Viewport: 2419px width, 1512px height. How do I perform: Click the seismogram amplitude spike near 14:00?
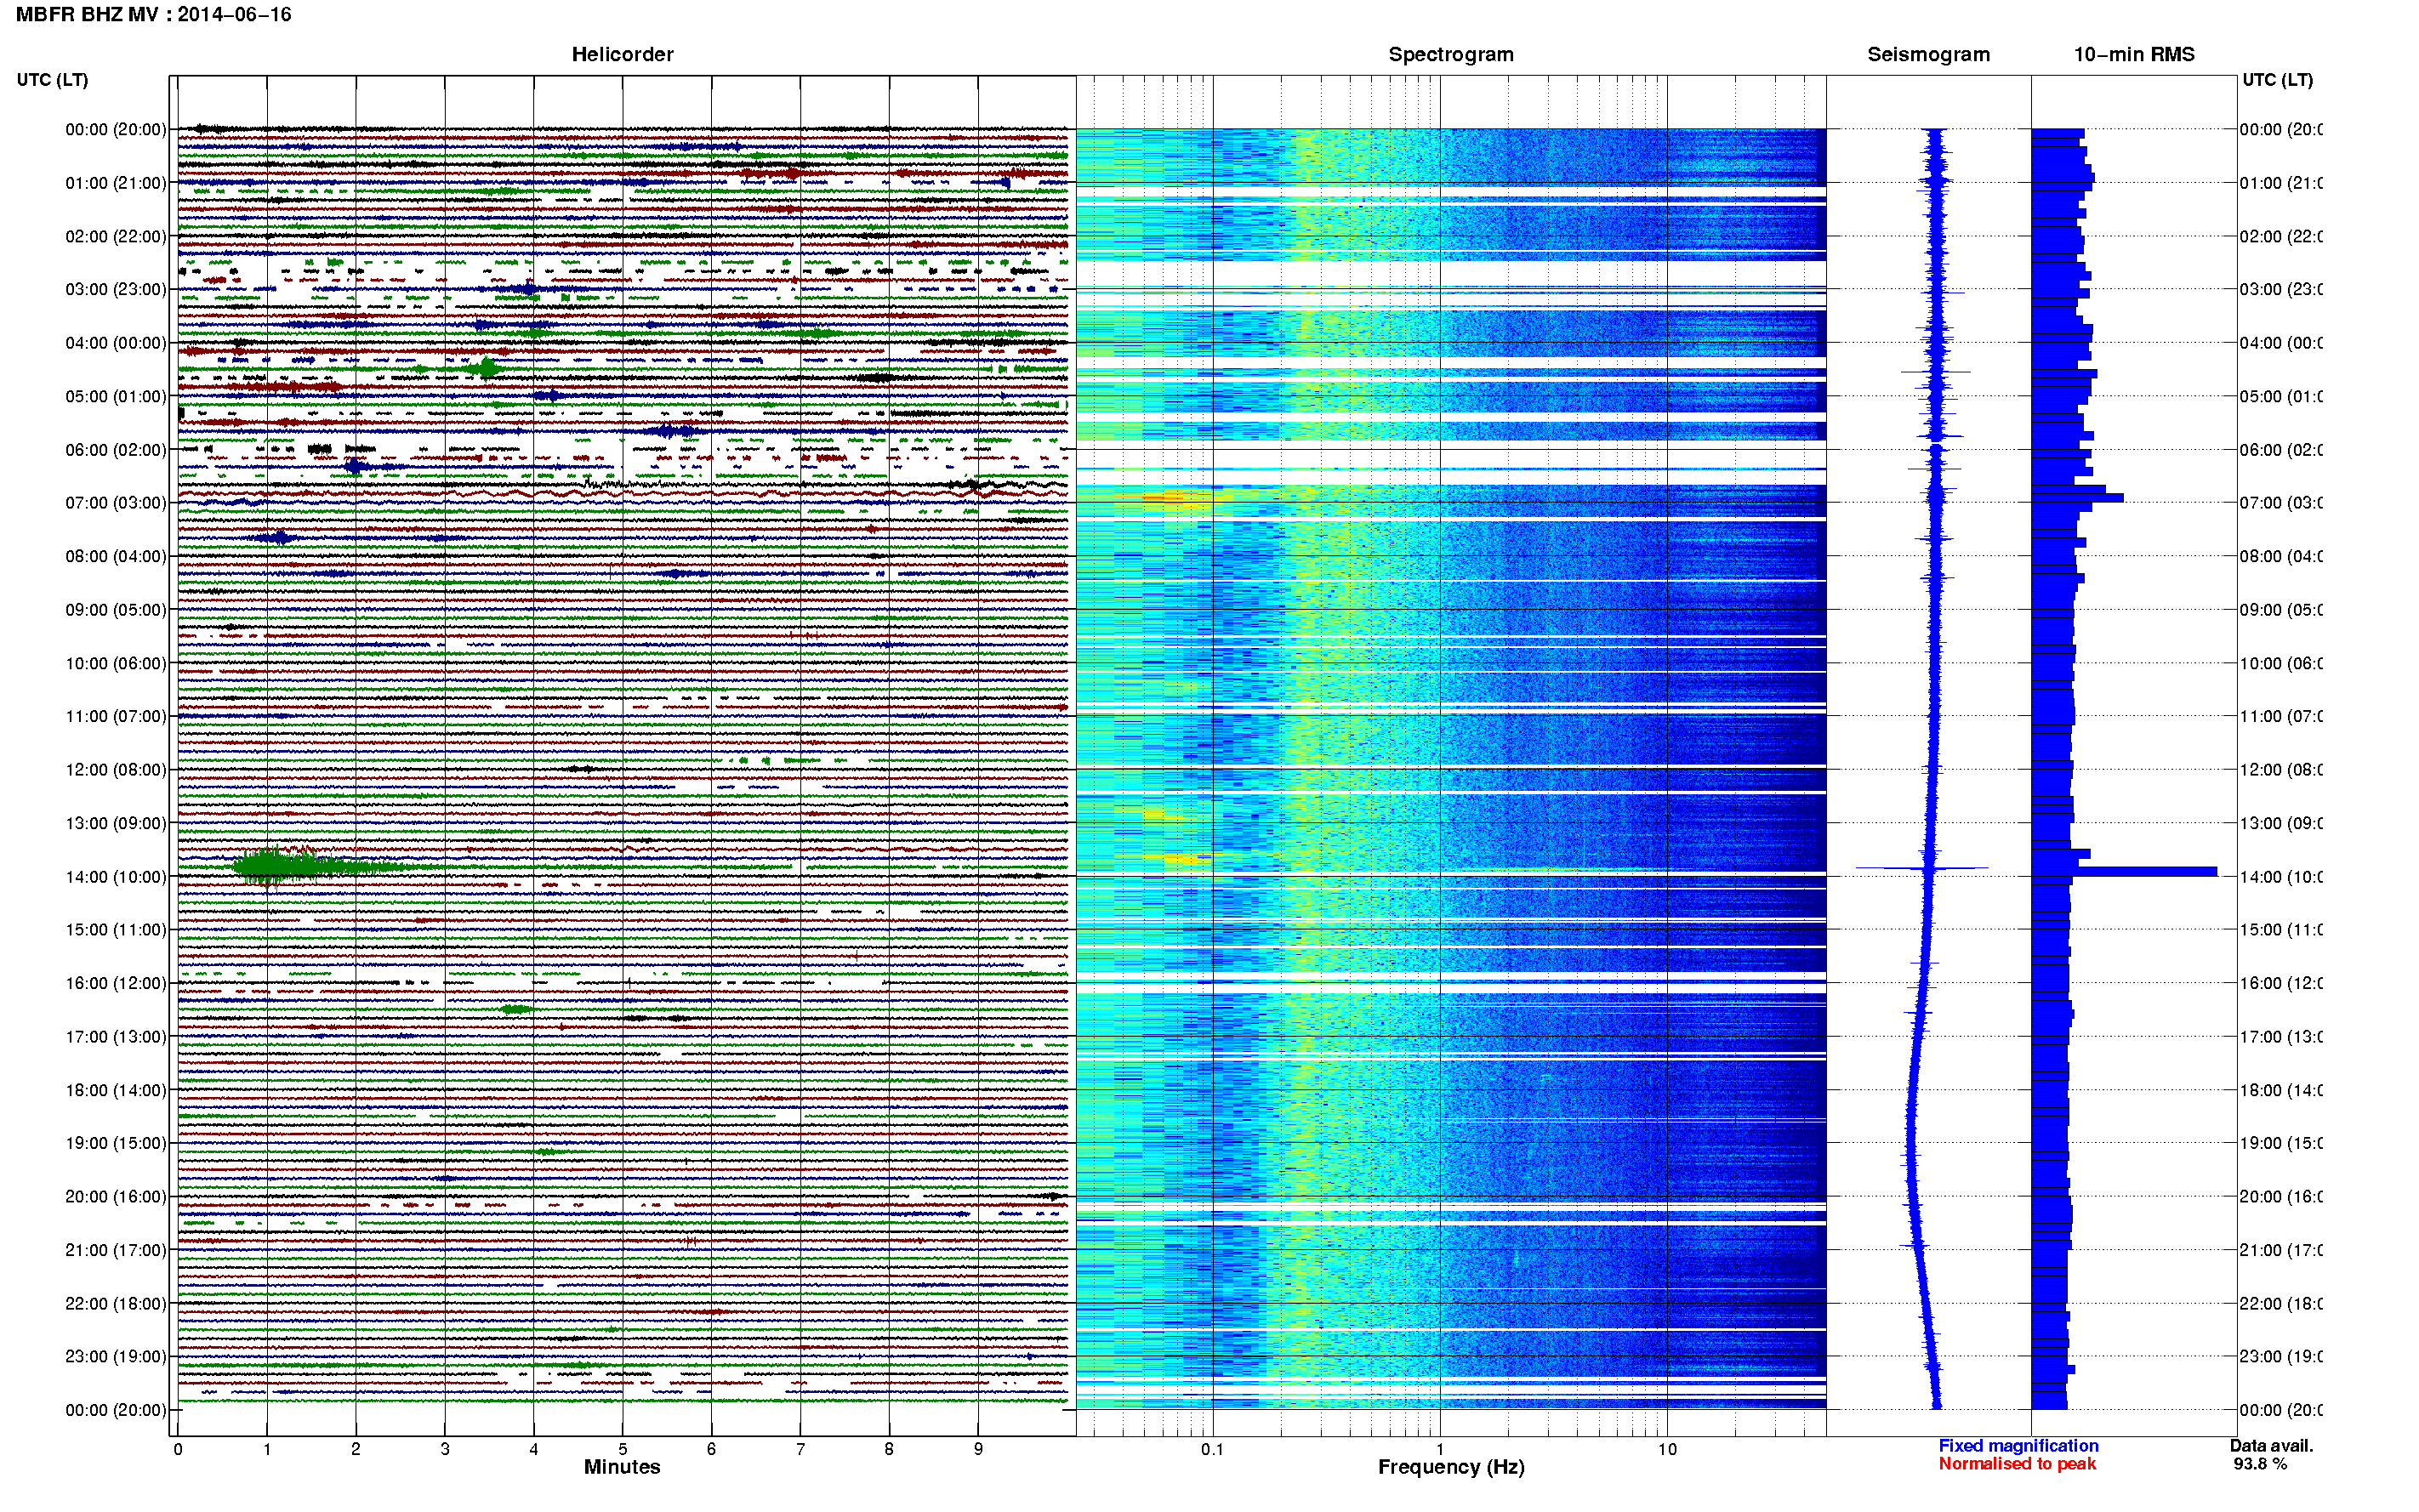coord(1922,868)
